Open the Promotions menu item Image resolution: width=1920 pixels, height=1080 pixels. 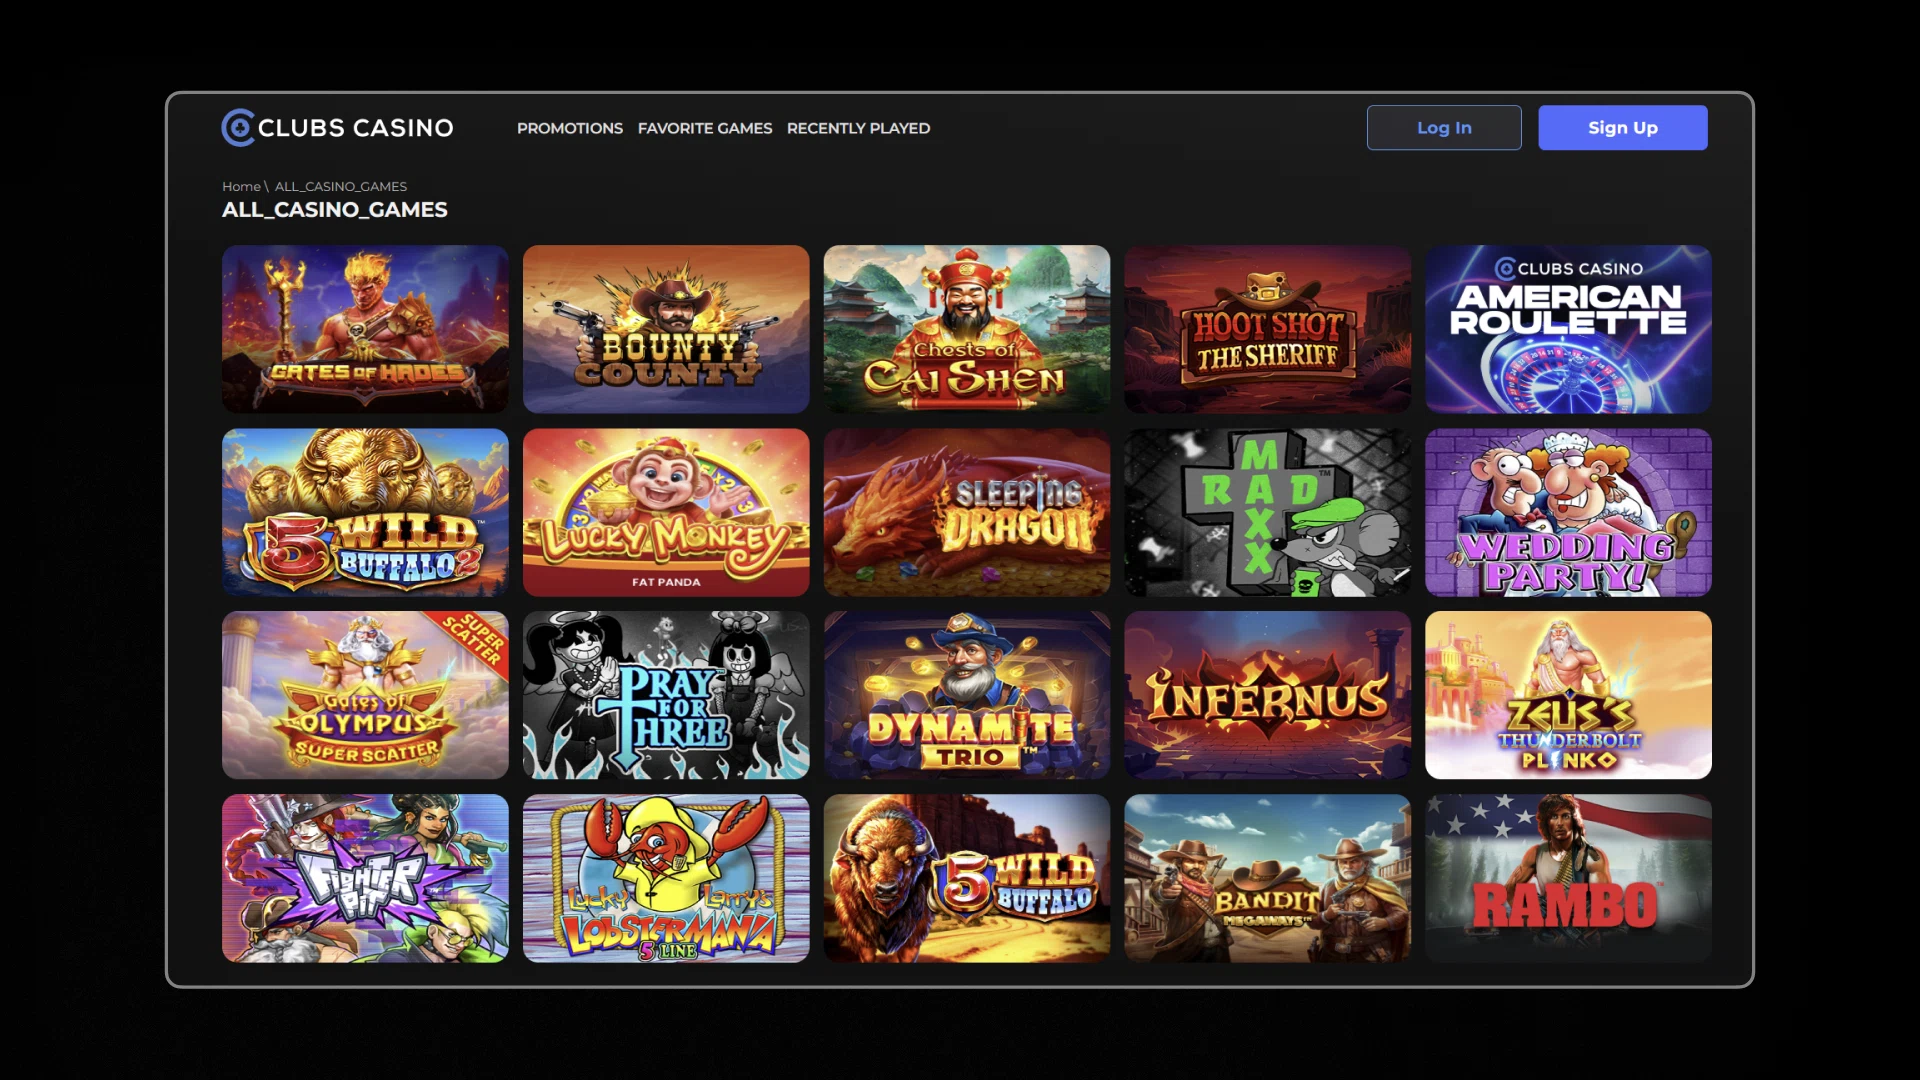570,128
